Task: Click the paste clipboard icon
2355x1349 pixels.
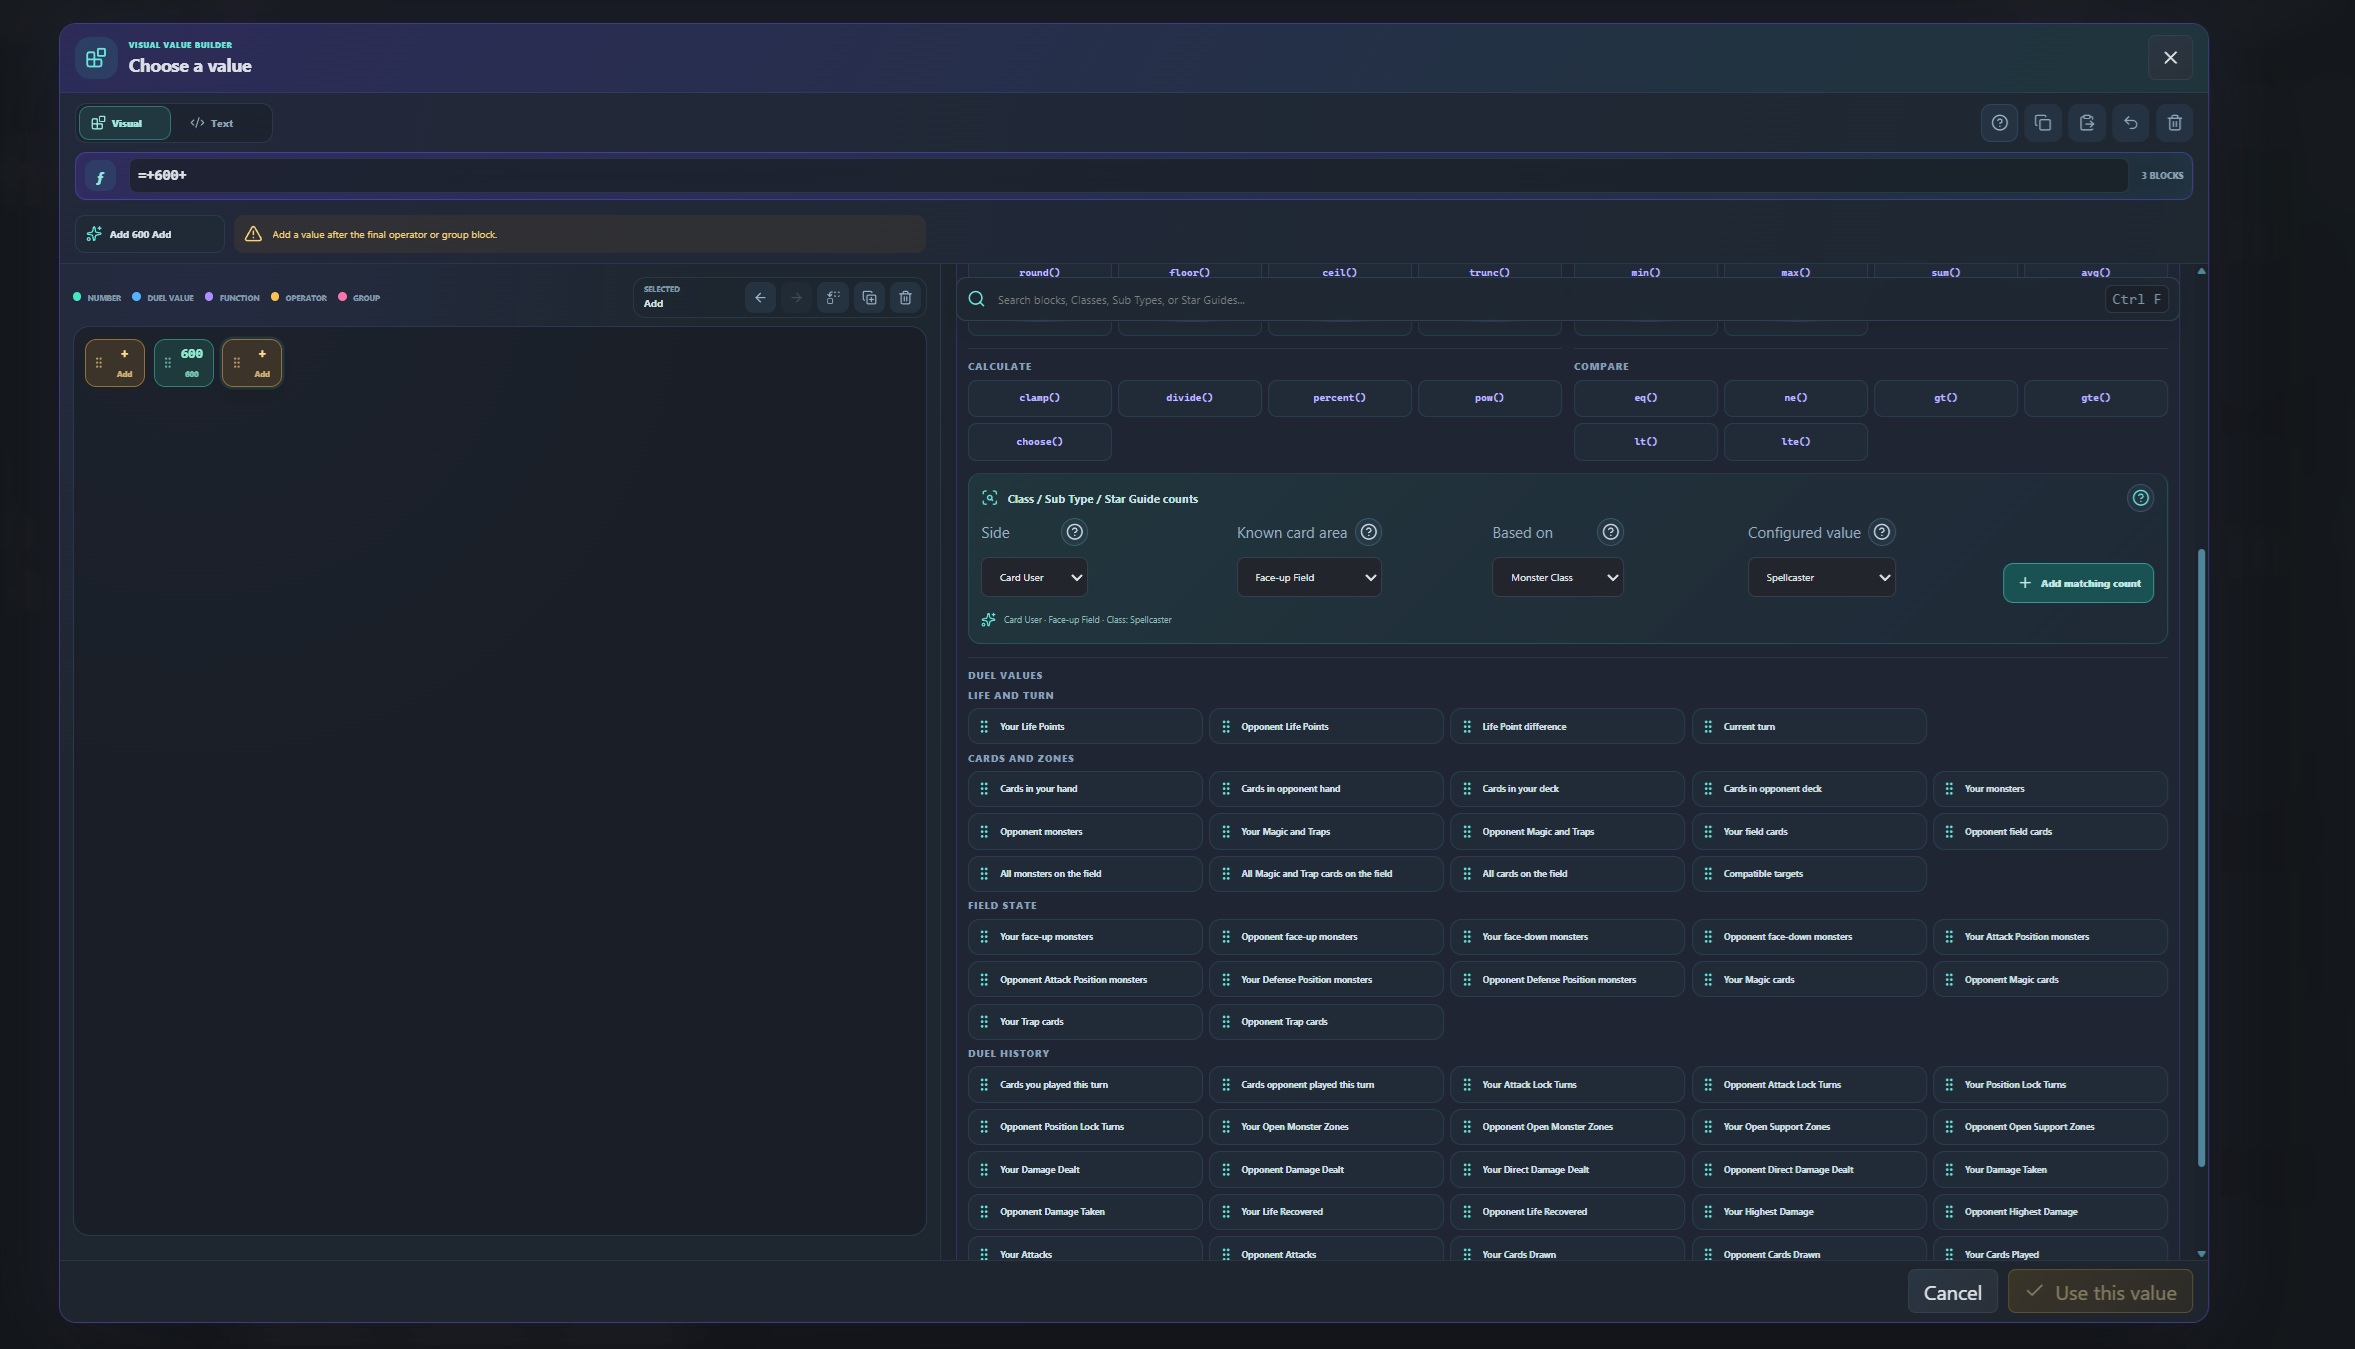Action: pos(2087,123)
